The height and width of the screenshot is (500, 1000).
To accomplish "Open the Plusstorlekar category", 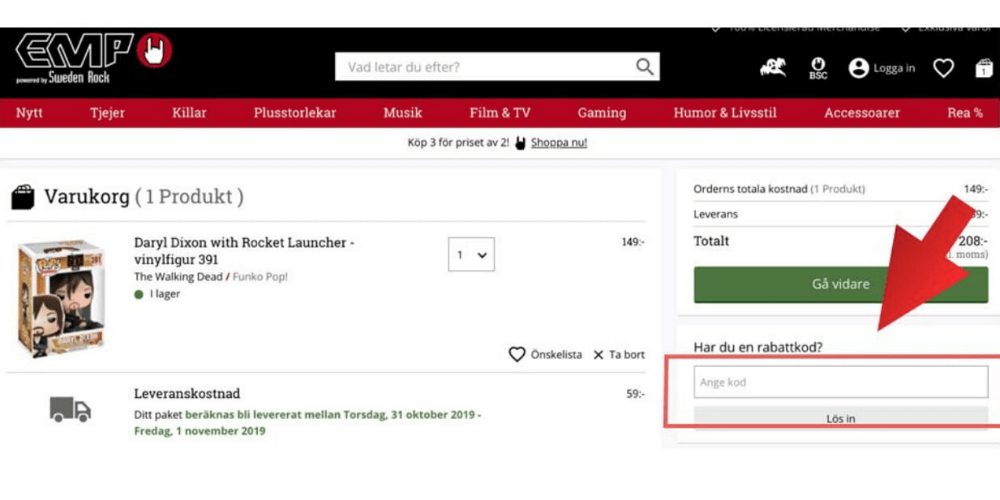I will [295, 113].
